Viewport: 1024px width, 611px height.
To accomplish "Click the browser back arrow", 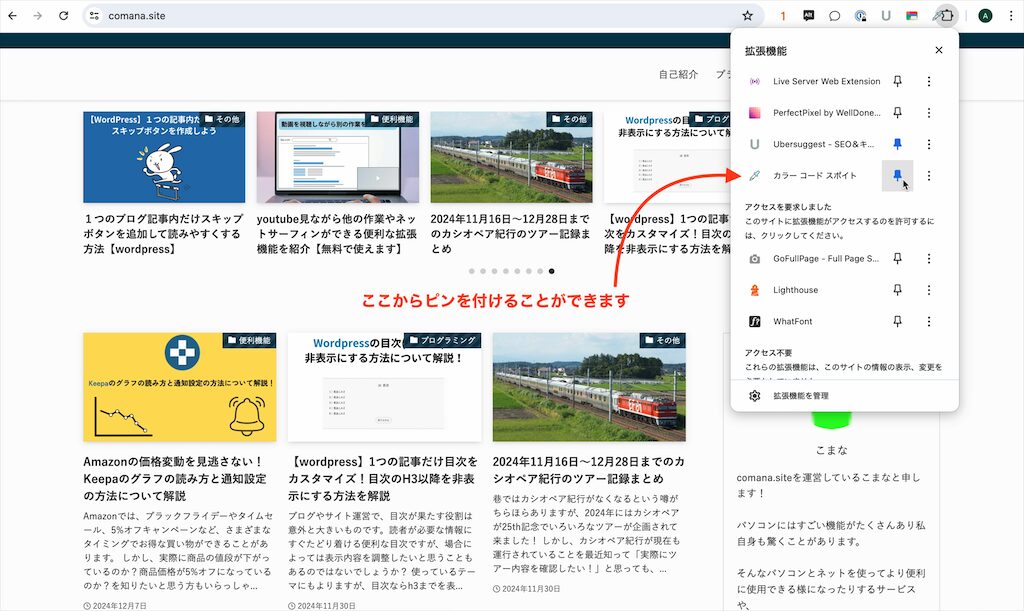I will (x=12, y=16).
